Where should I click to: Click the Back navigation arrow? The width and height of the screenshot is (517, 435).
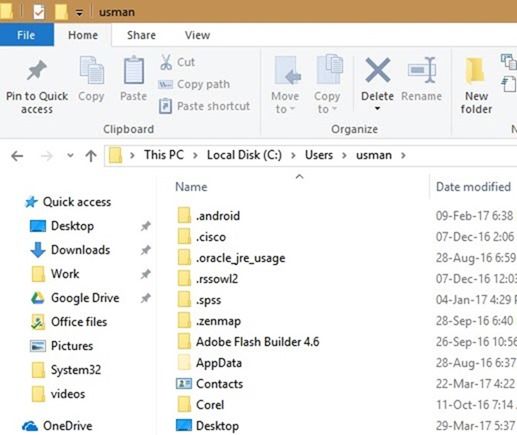pyautogui.click(x=17, y=156)
